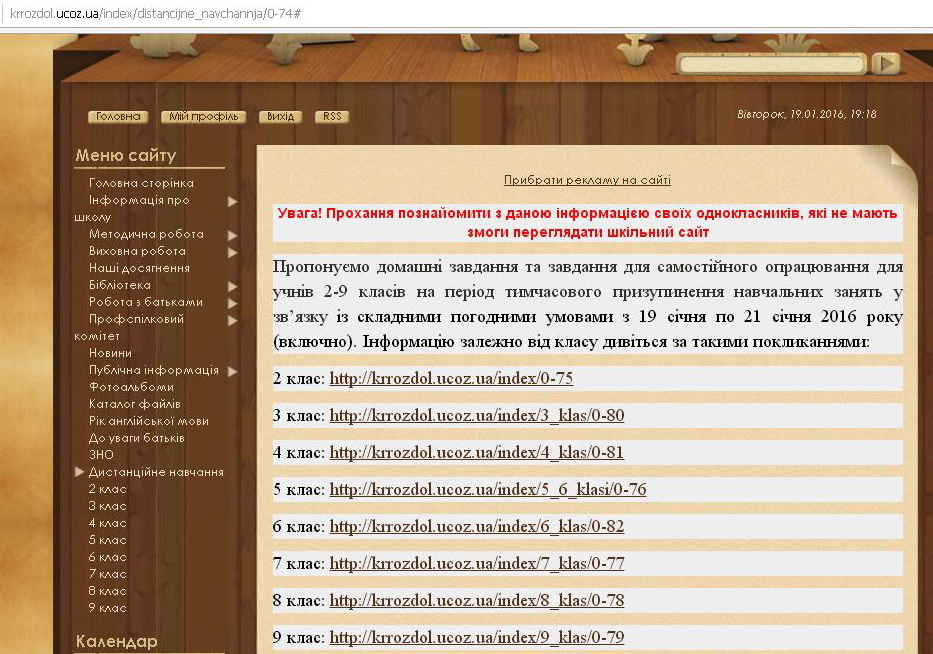Image resolution: width=933 pixels, height=654 pixels.
Task: Expand Публічна інформація submenu arrow
Action: tap(233, 371)
